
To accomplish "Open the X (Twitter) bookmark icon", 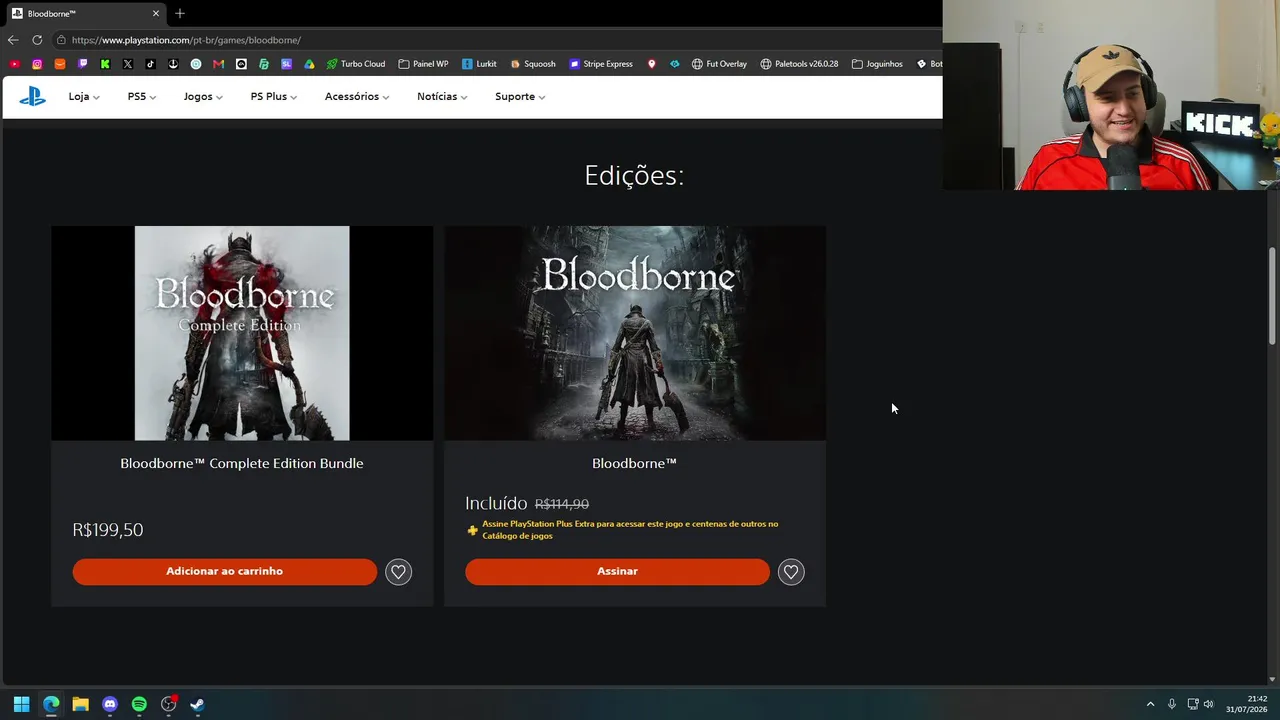I will (128, 64).
